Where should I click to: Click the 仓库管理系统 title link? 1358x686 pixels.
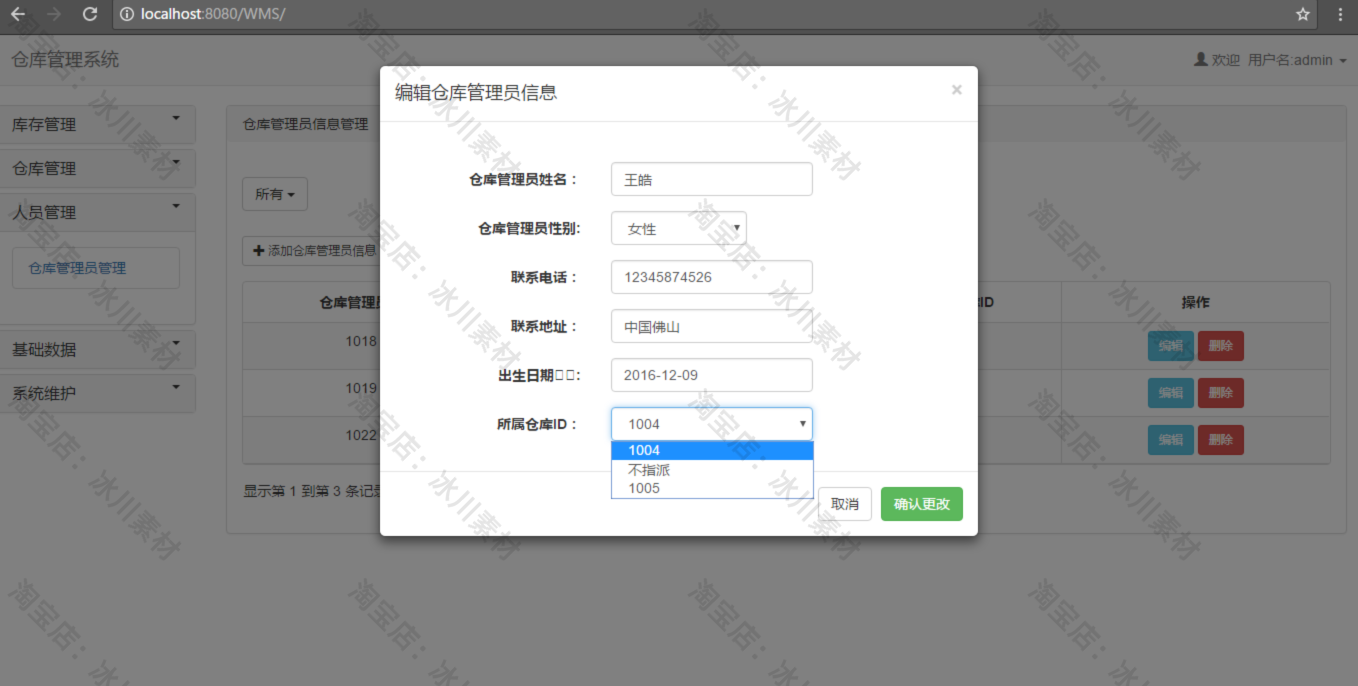click(65, 60)
